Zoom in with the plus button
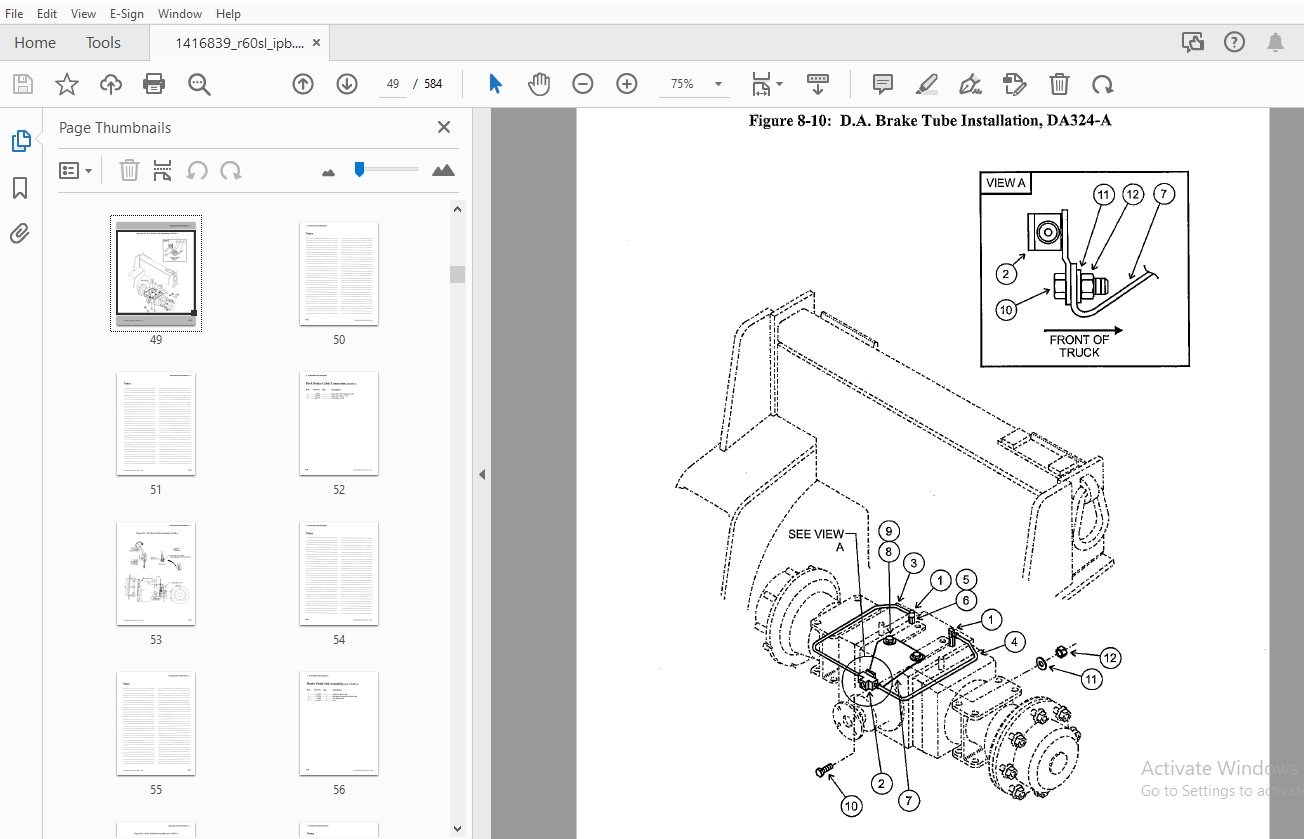This screenshot has width=1304, height=839. coord(627,84)
